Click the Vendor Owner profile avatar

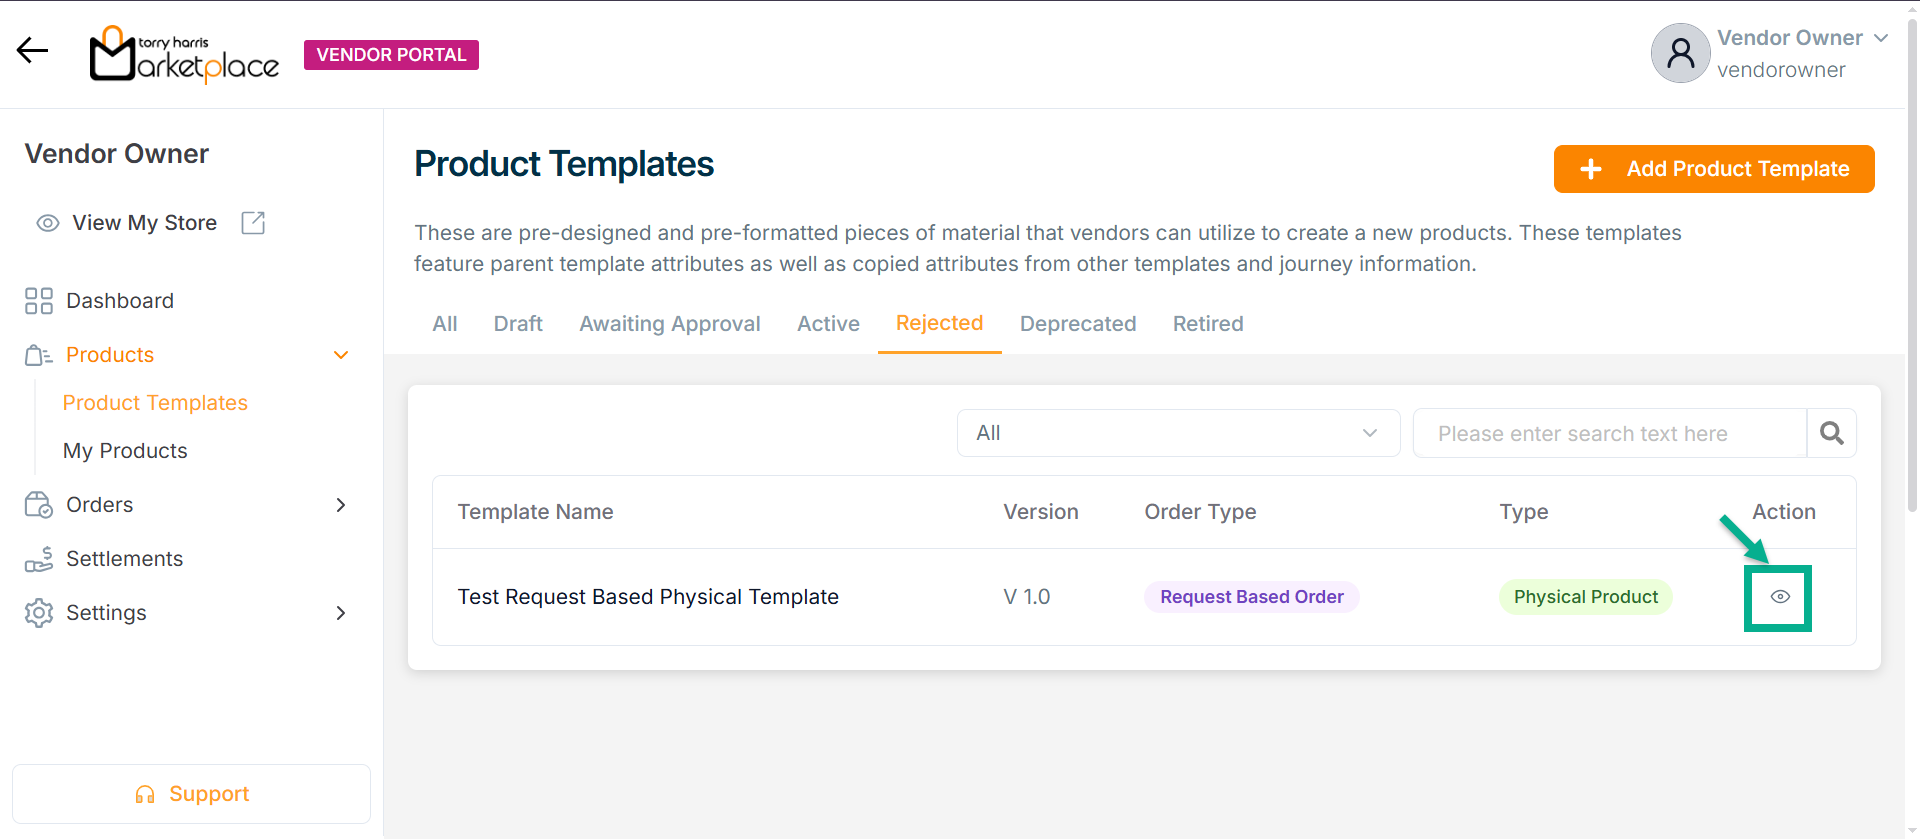[1680, 53]
